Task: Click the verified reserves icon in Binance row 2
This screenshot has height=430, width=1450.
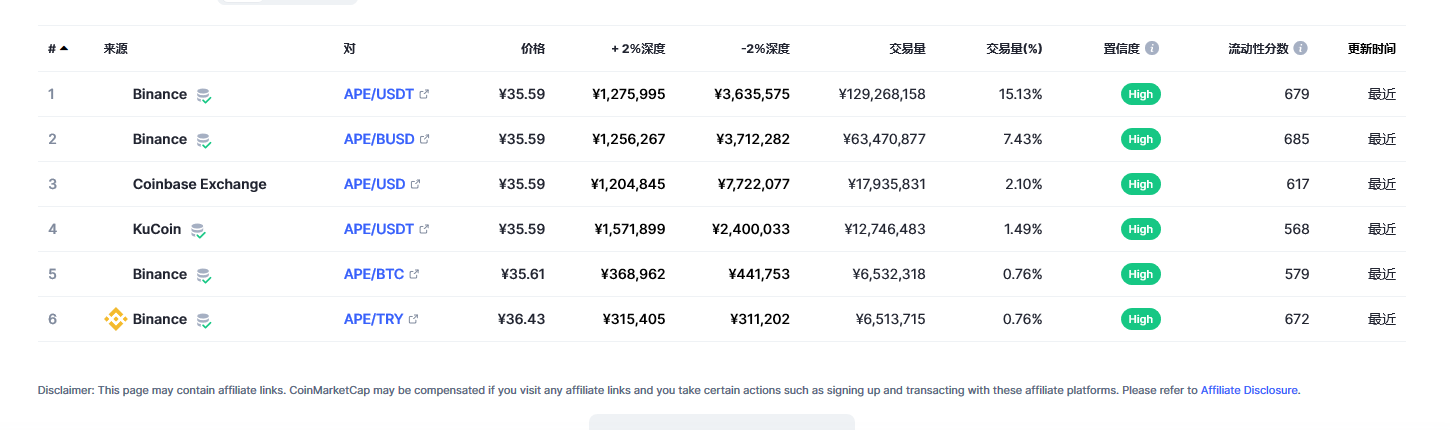Action: (x=204, y=140)
